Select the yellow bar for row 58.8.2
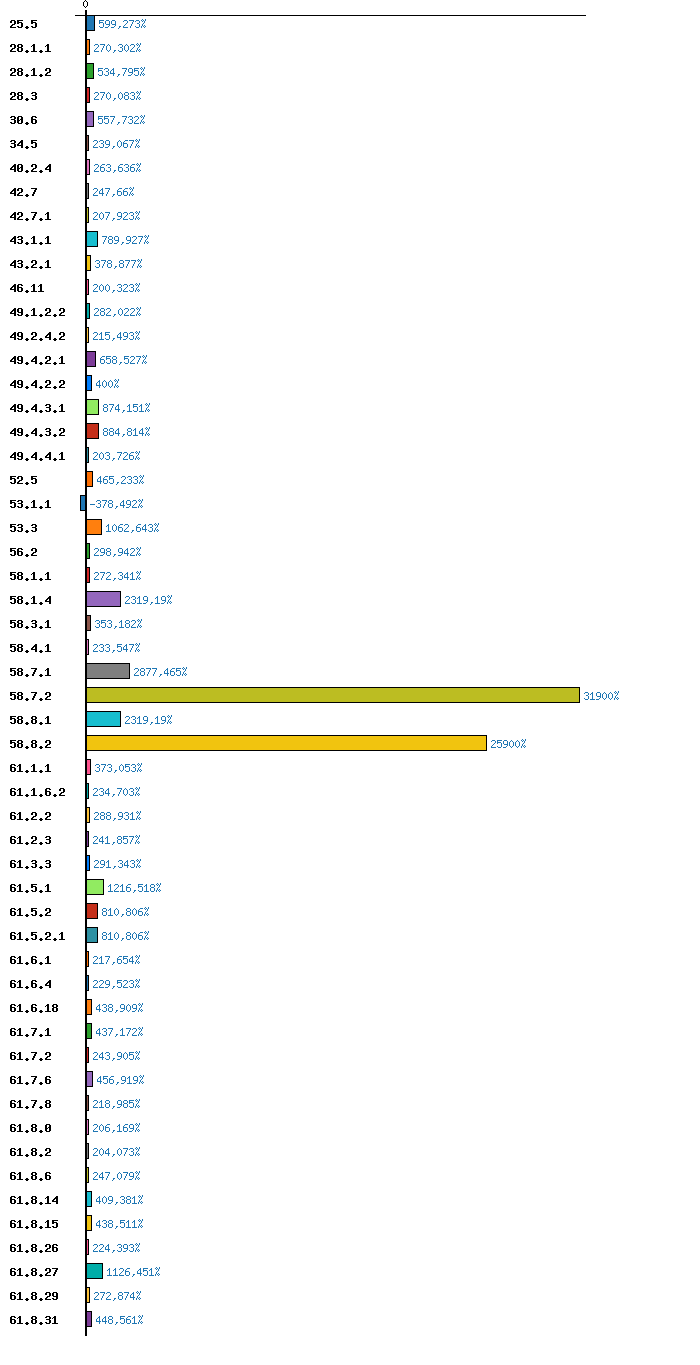The width and height of the screenshot is (700, 1365). pyautogui.click(x=286, y=743)
